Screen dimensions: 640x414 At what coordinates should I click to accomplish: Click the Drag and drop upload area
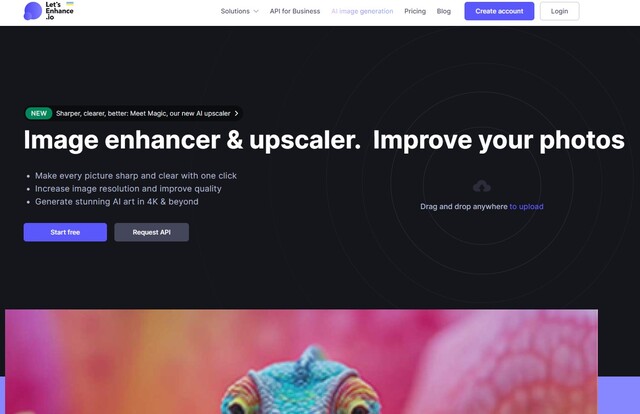[482, 195]
